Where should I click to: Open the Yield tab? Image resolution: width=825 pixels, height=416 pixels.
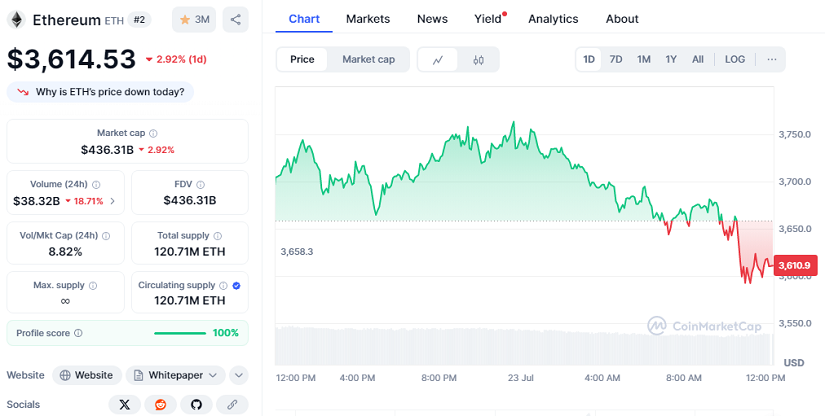tap(488, 19)
